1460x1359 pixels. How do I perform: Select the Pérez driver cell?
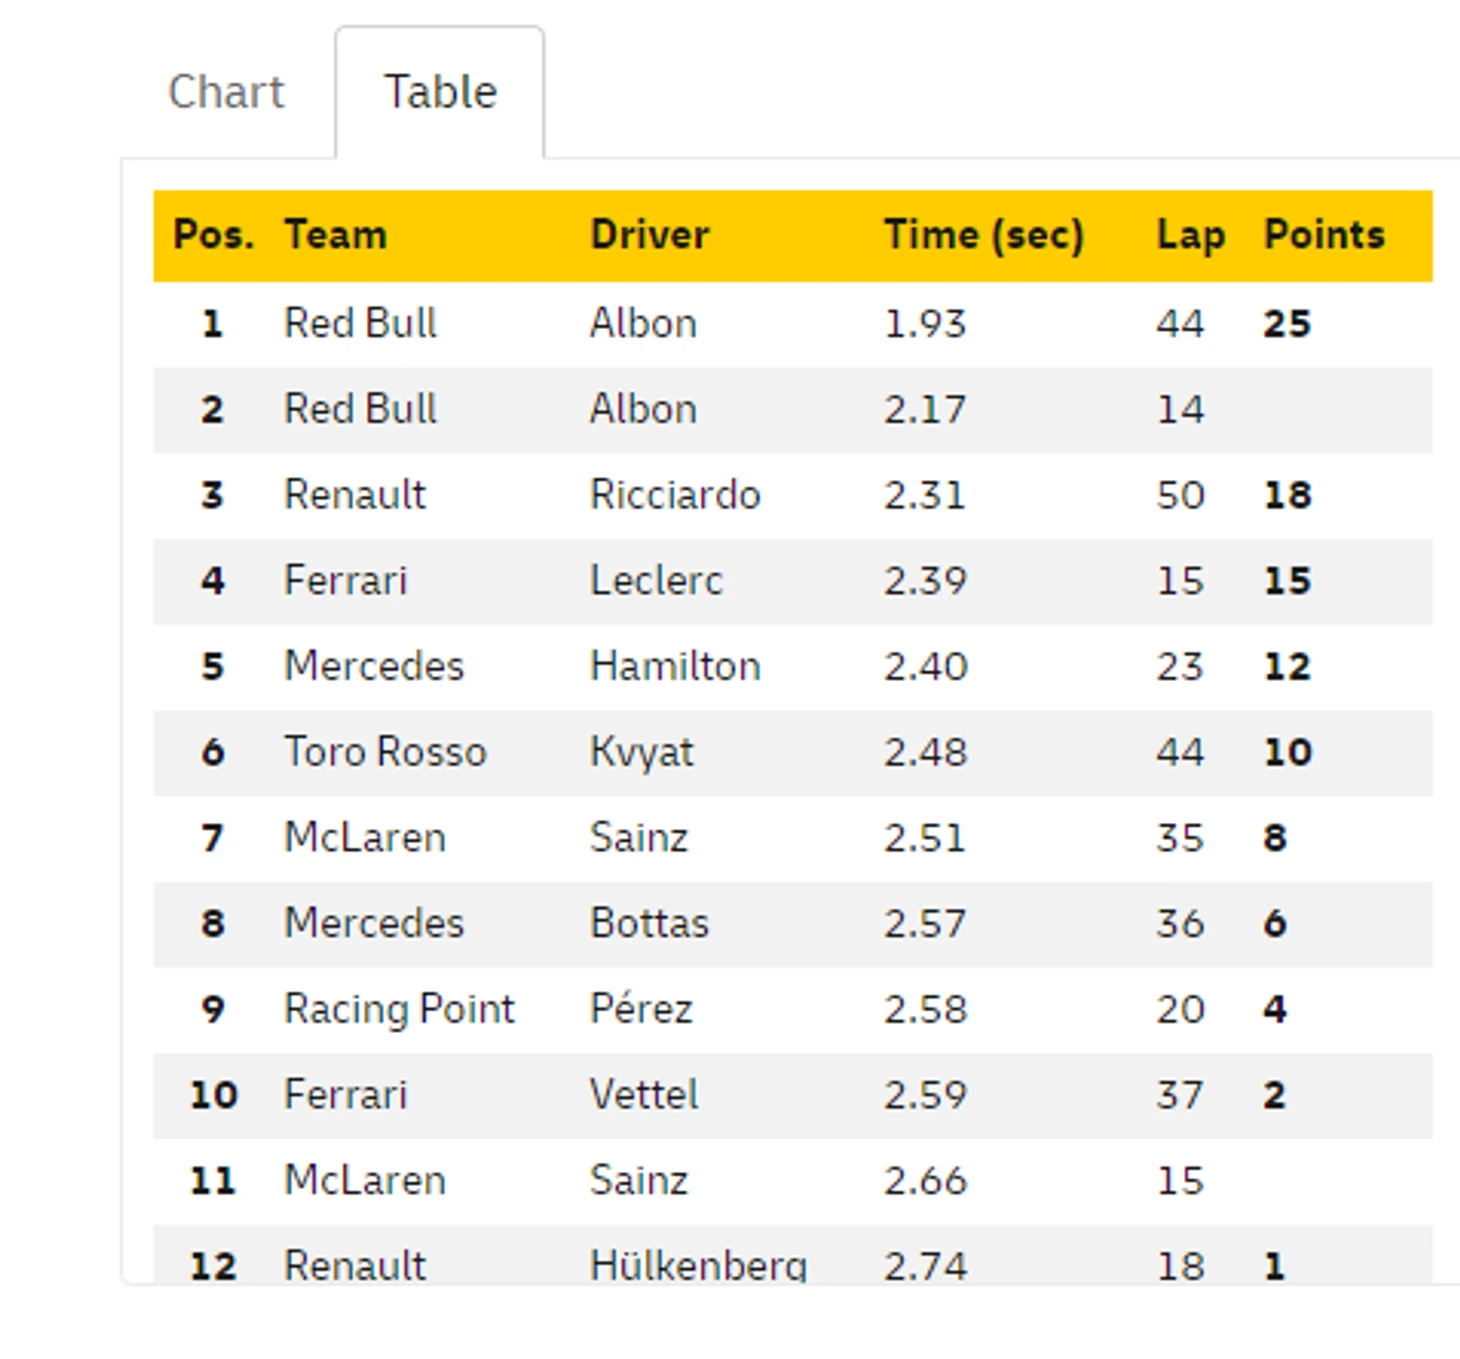pyautogui.click(x=641, y=1009)
